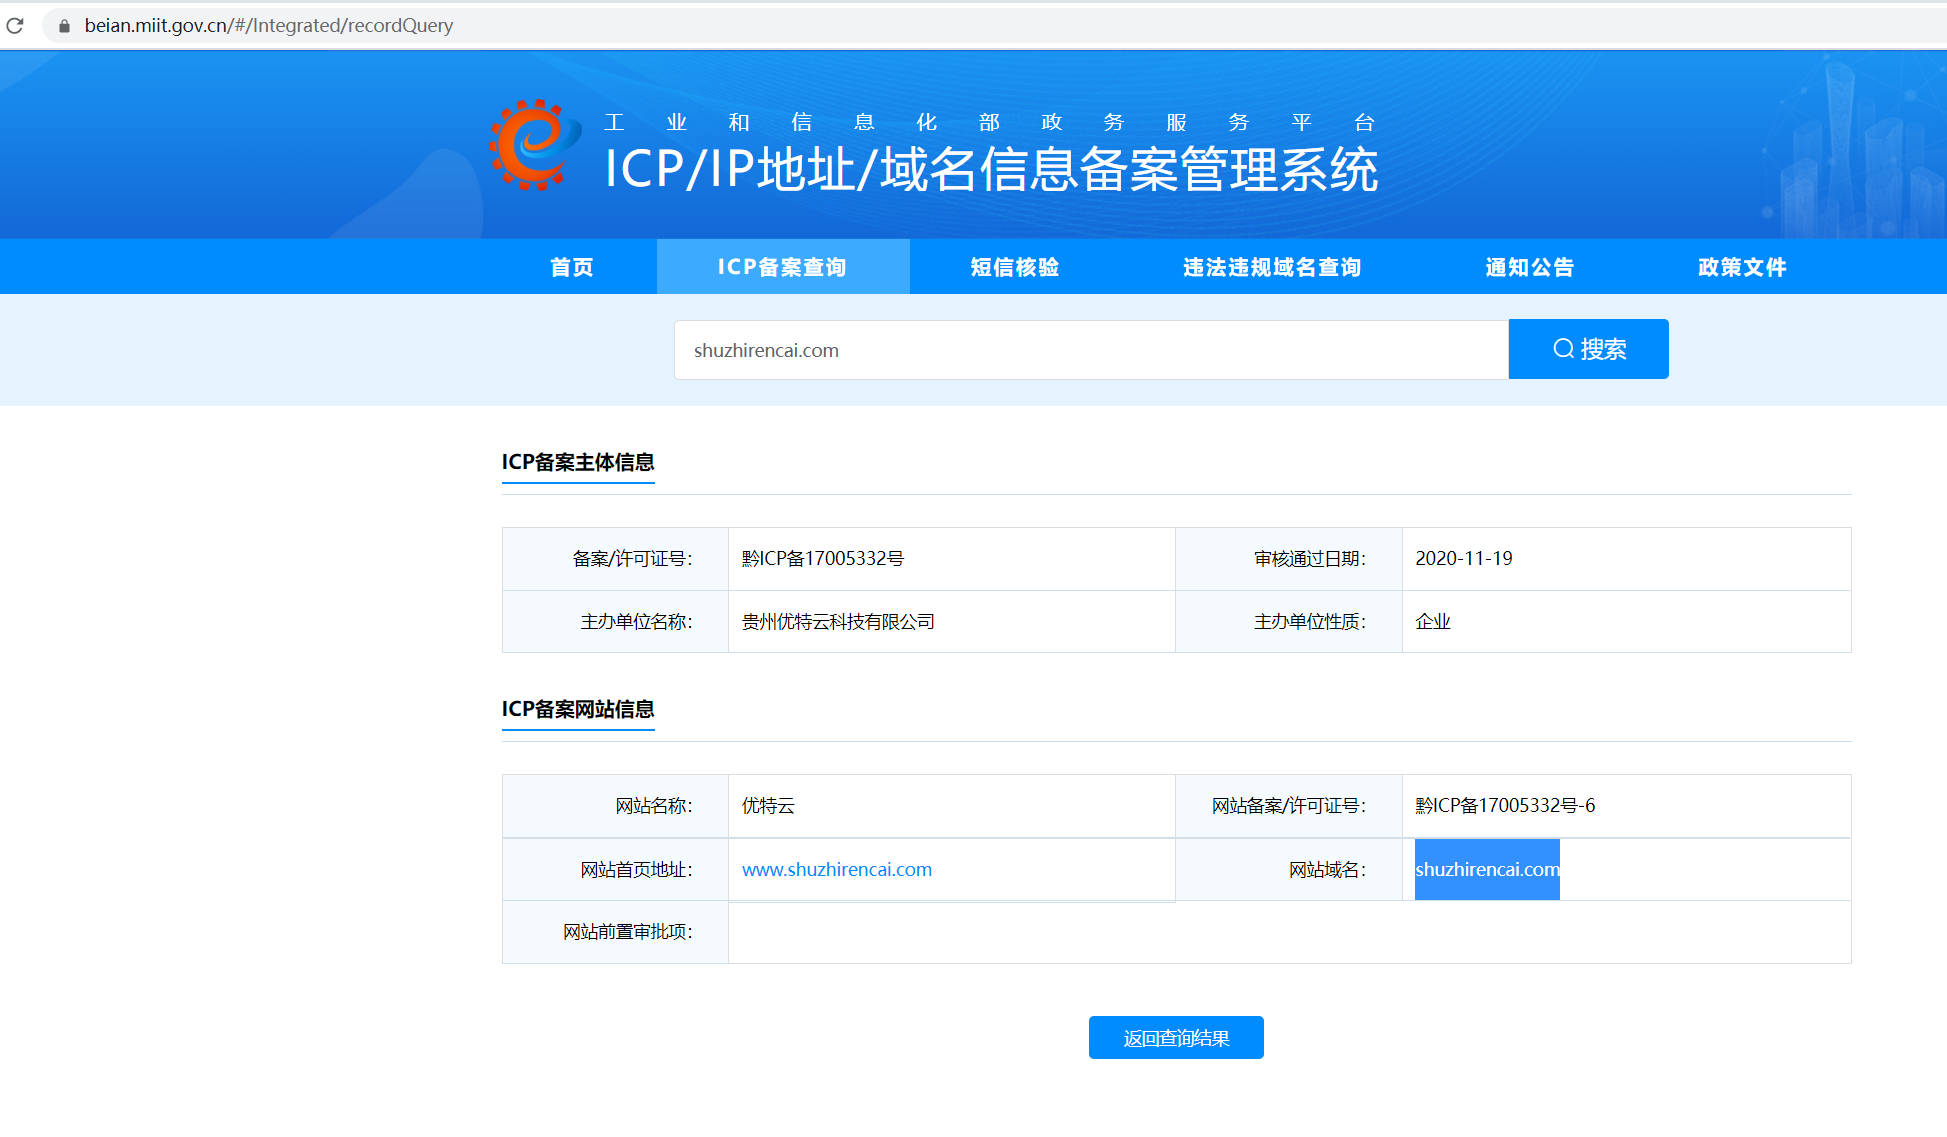This screenshot has width=1947, height=1137.
Task: Click the 备案/许可证号 label cell
Action: pos(615,559)
